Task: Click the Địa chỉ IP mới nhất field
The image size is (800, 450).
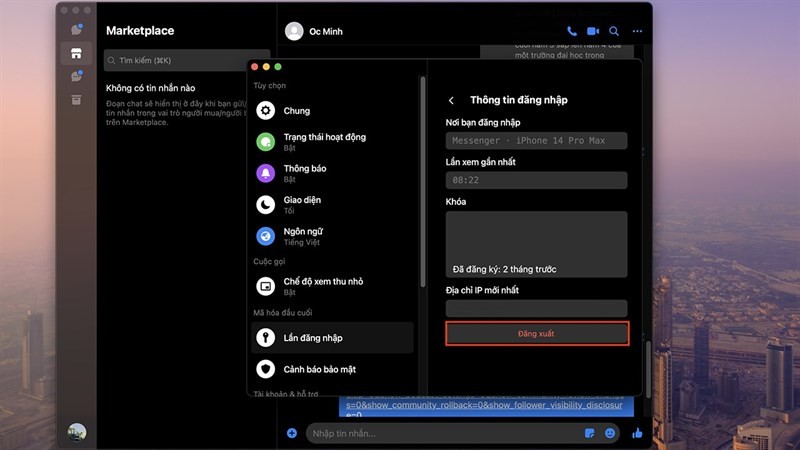Action: 536,308
